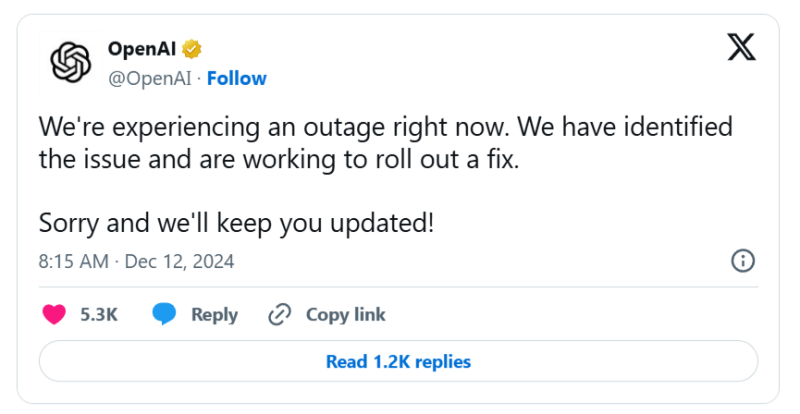Open the OpenAI display name profile link
This screenshot has height=414, width=800.
point(141,49)
